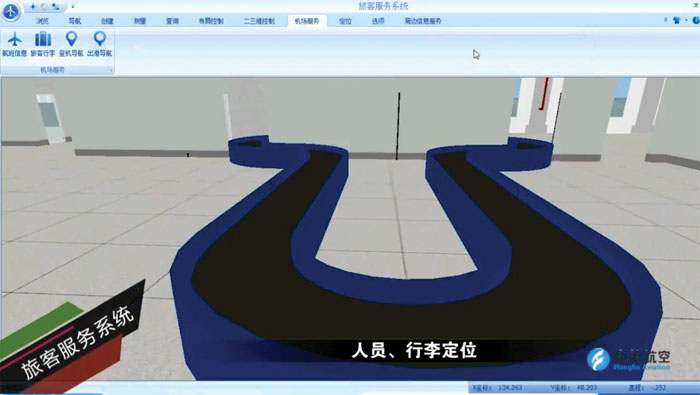
Task: Collapse the ribbon with the small arrow
Action: pos(666,20)
